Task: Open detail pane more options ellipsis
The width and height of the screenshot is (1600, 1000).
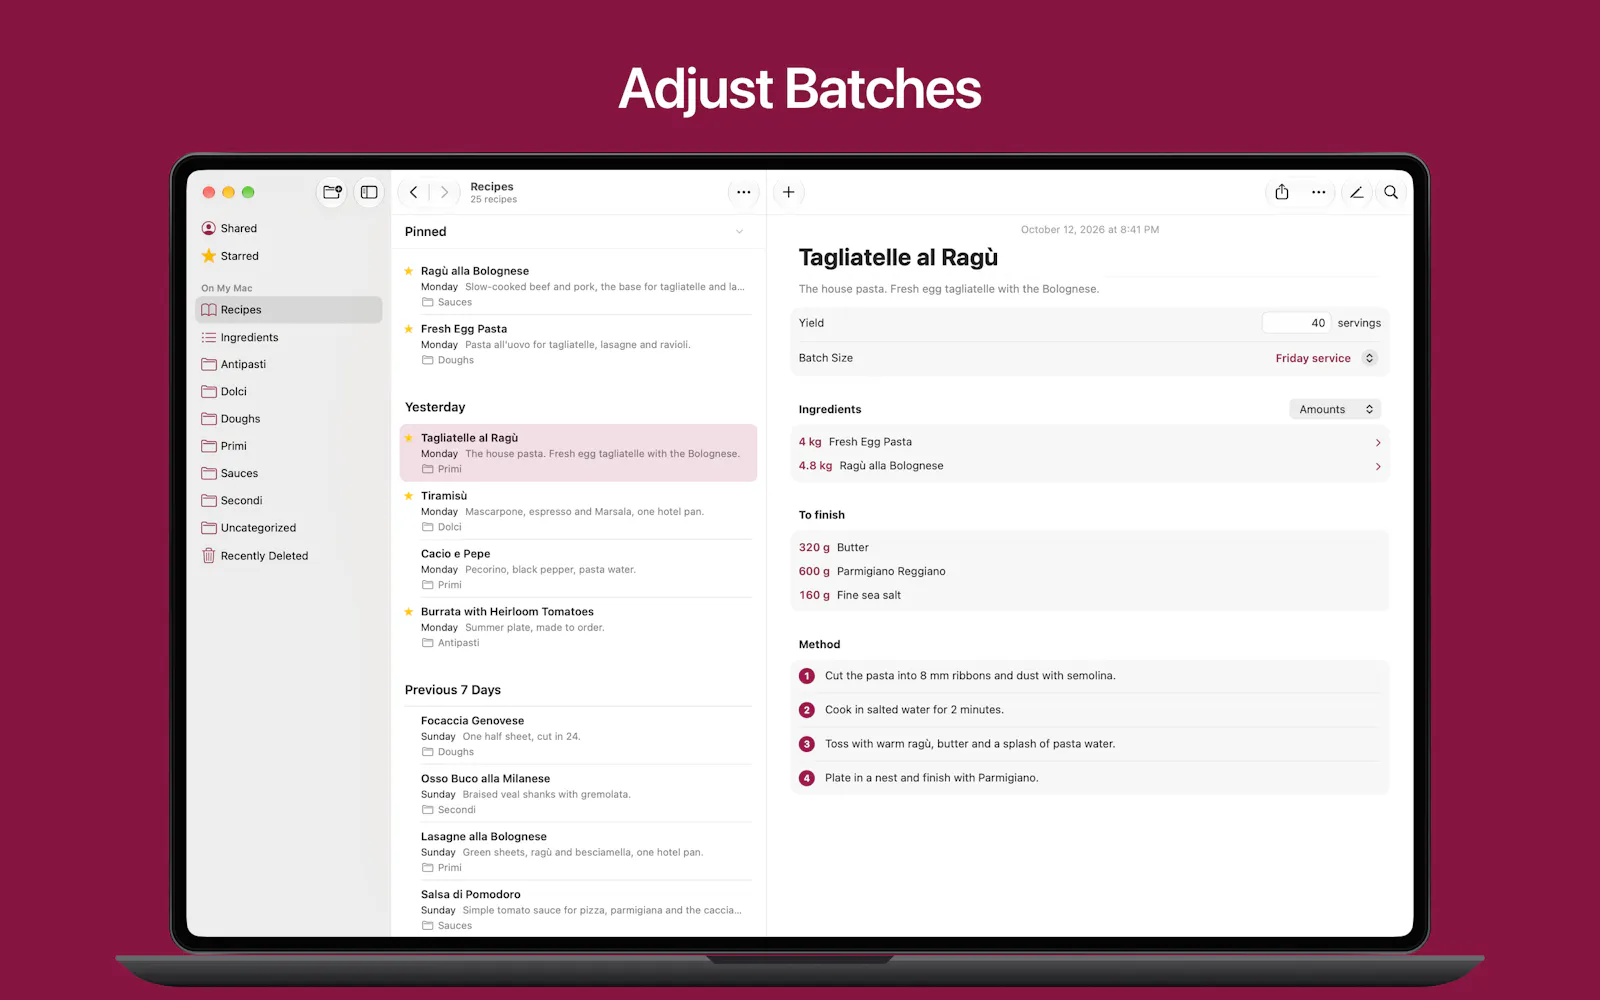Action: (x=1319, y=192)
